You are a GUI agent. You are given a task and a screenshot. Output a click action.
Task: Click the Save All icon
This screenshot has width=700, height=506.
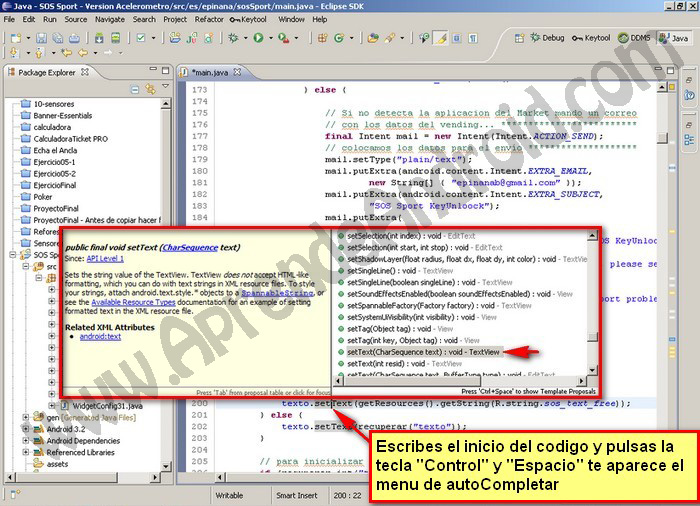click(57, 38)
